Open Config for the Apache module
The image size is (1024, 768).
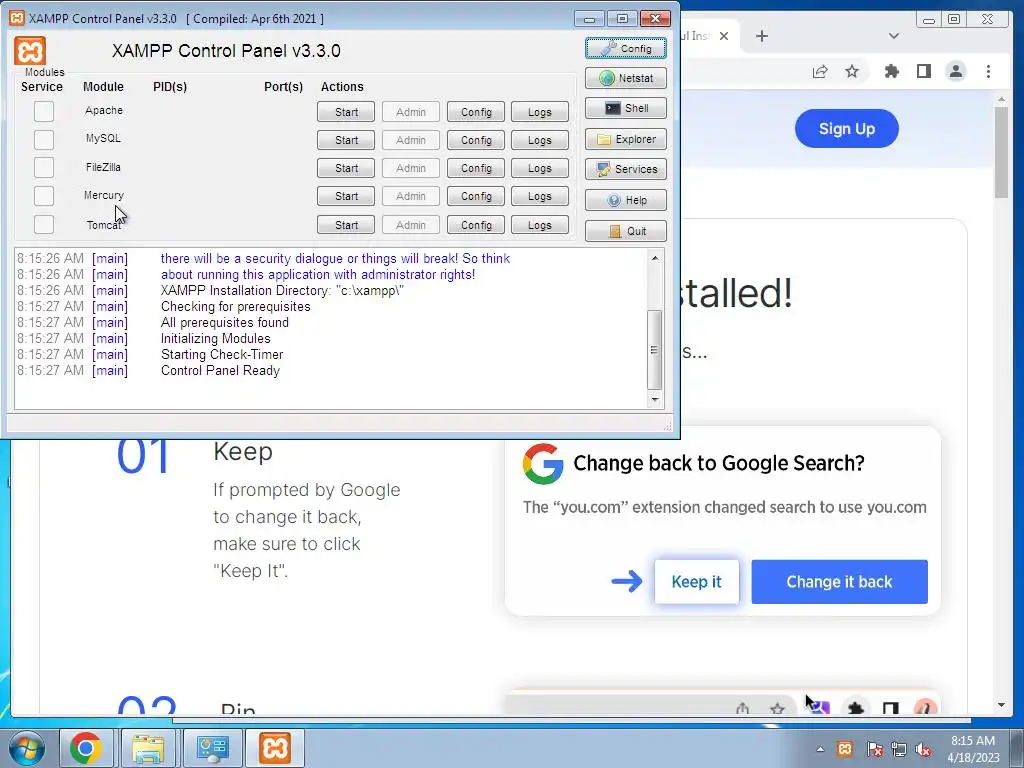click(476, 112)
